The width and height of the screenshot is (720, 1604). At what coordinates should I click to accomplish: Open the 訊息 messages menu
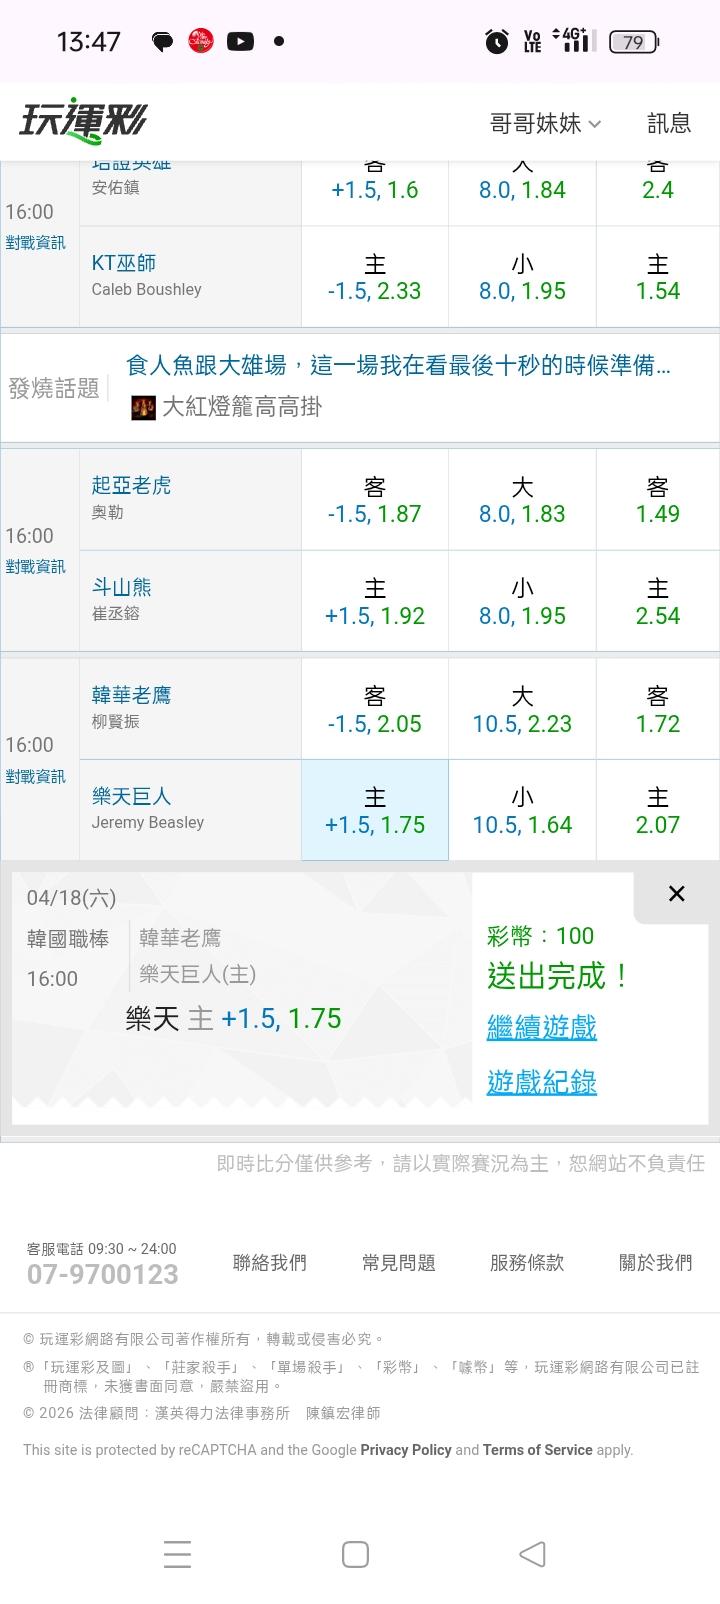(669, 123)
